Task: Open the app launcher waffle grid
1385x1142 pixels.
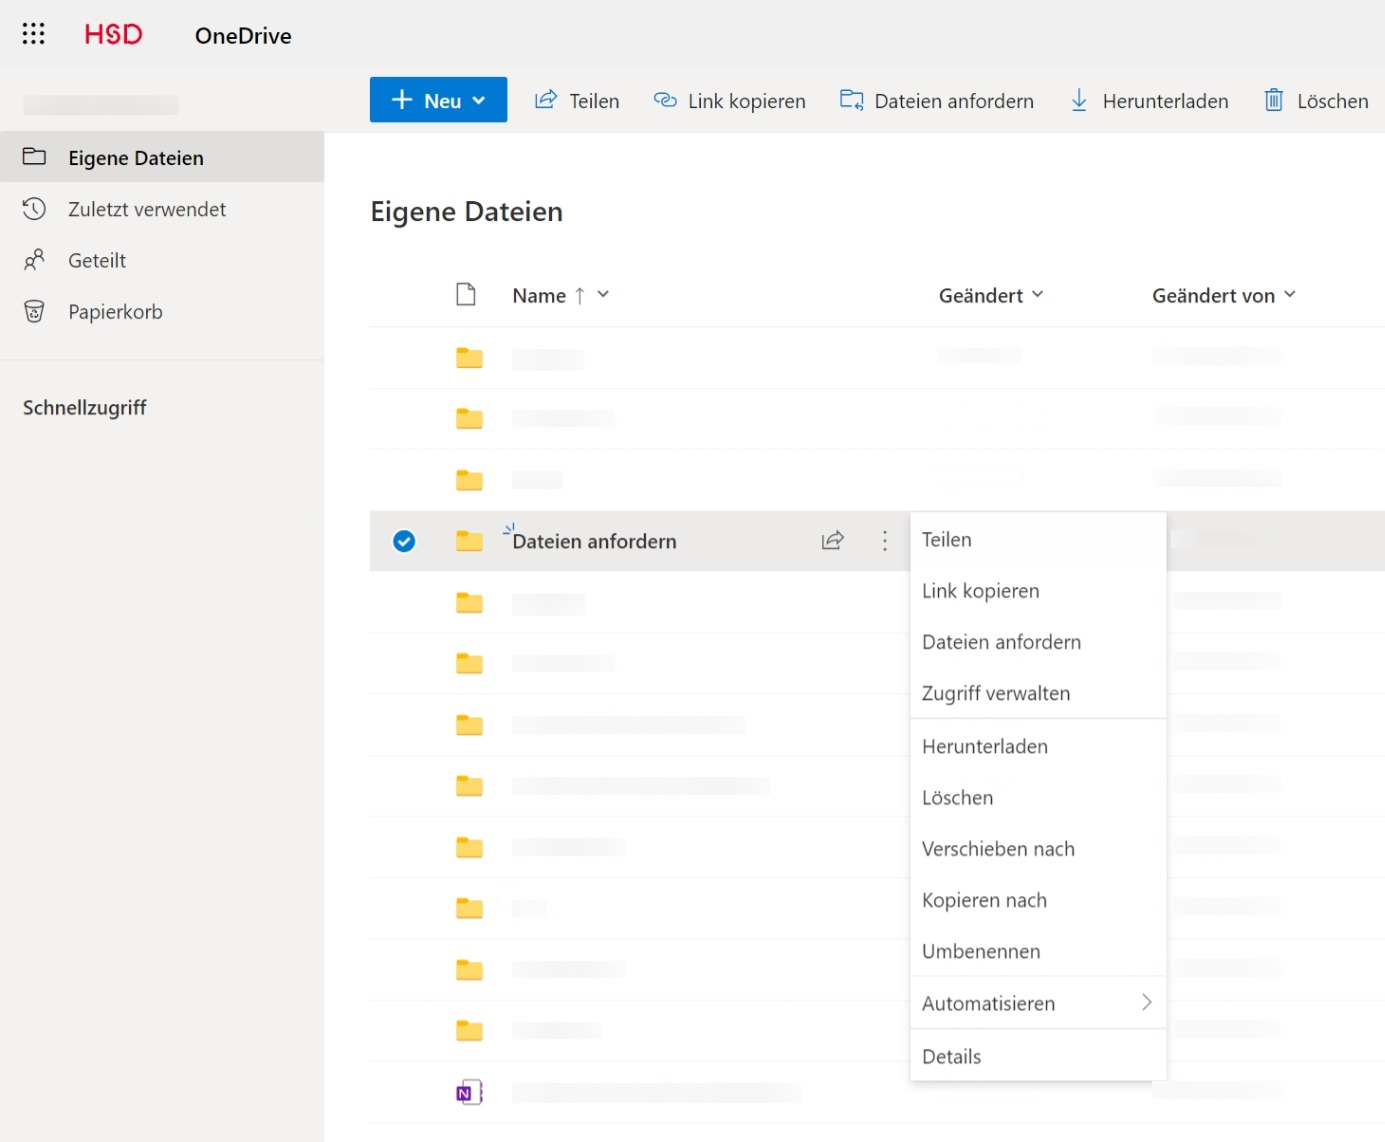Action: (33, 34)
